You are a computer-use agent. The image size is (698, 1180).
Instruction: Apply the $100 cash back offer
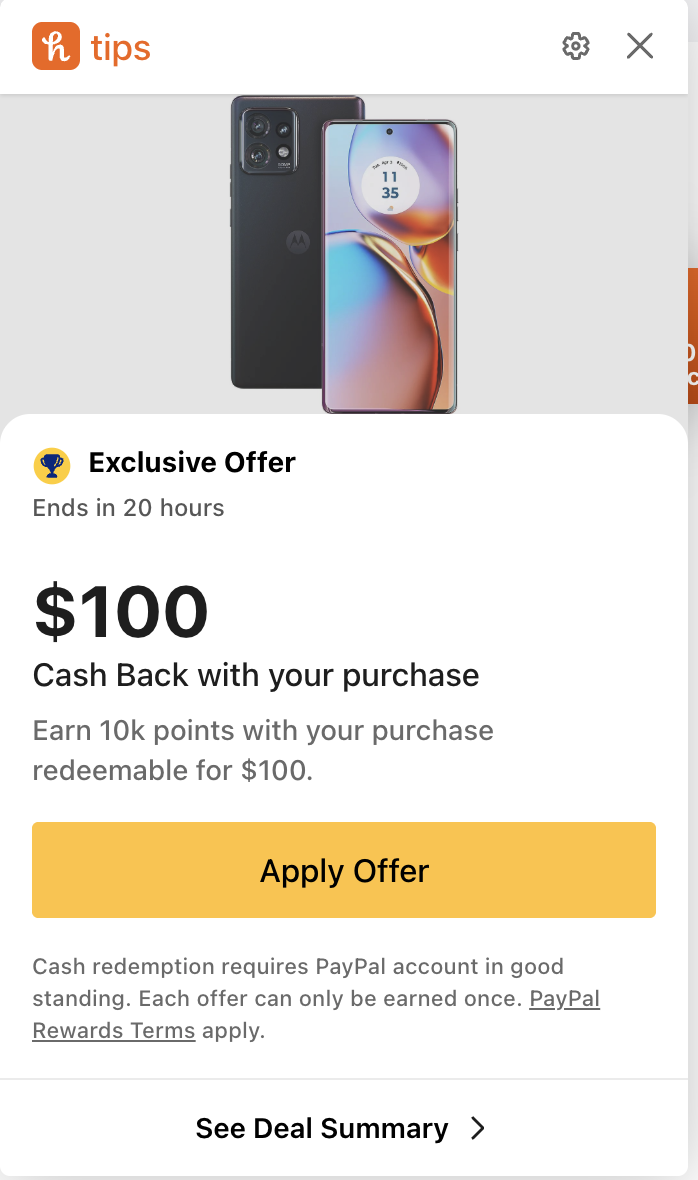(344, 870)
